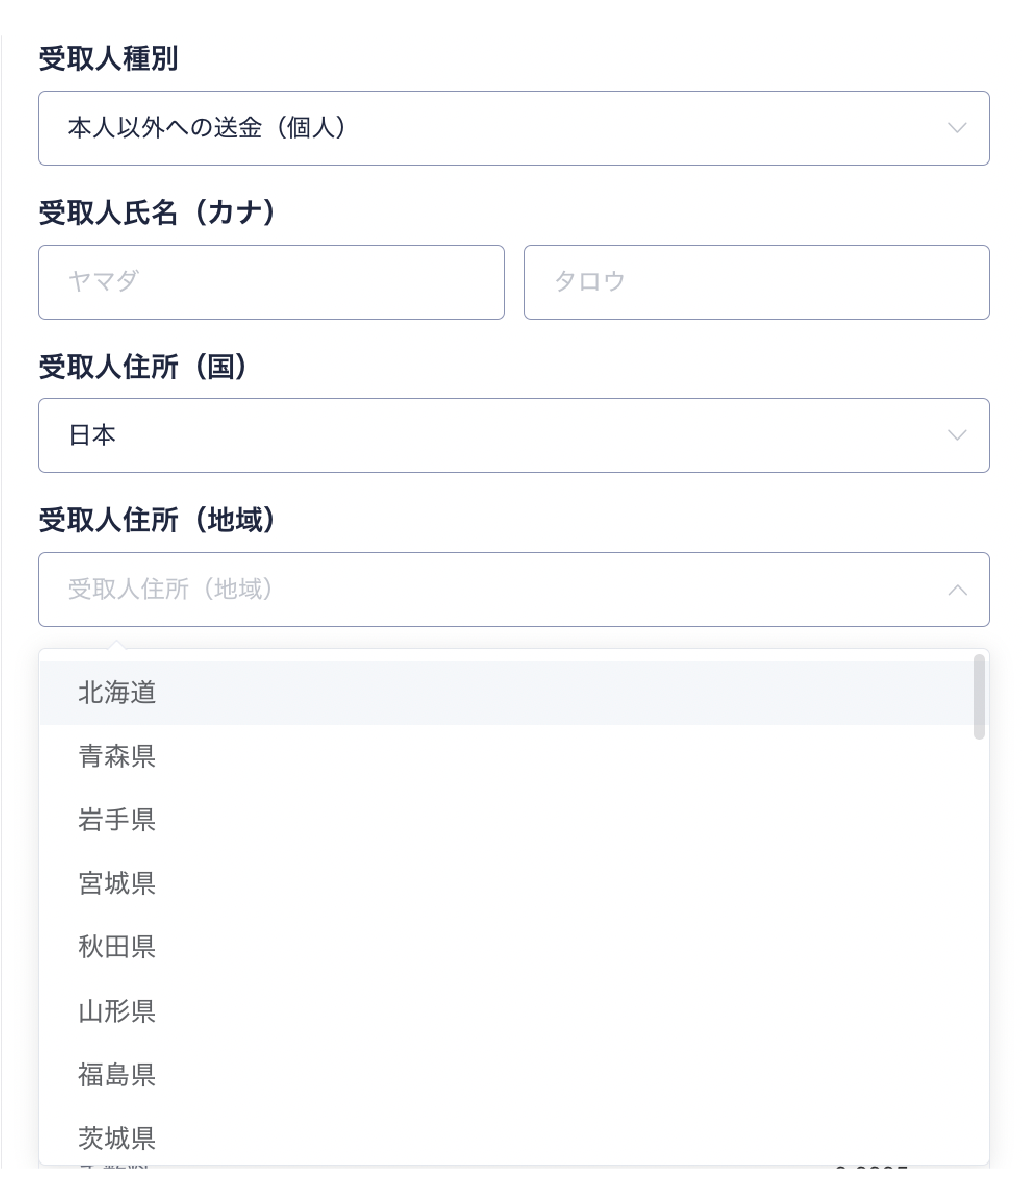Click the タロウ given name kana field
The width and height of the screenshot is (1022, 1198).
[x=756, y=282]
